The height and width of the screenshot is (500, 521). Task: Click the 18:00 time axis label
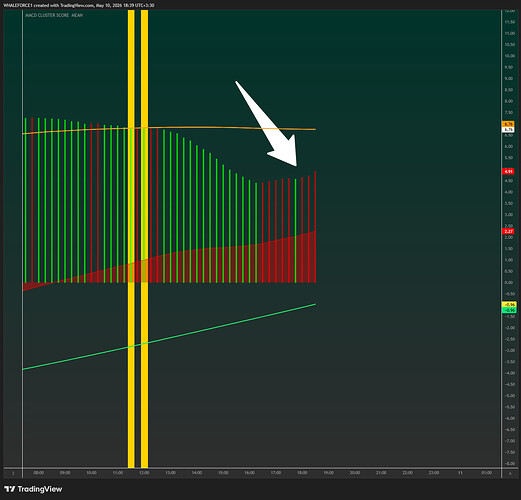[x=302, y=473]
